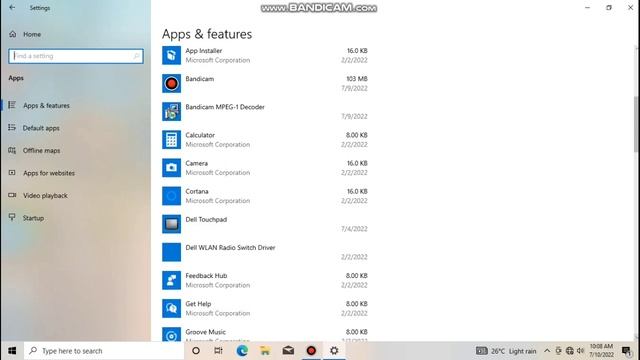The image size is (640, 360).
Task: Open Task View on the taskbar
Action: [x=218, y=351]
